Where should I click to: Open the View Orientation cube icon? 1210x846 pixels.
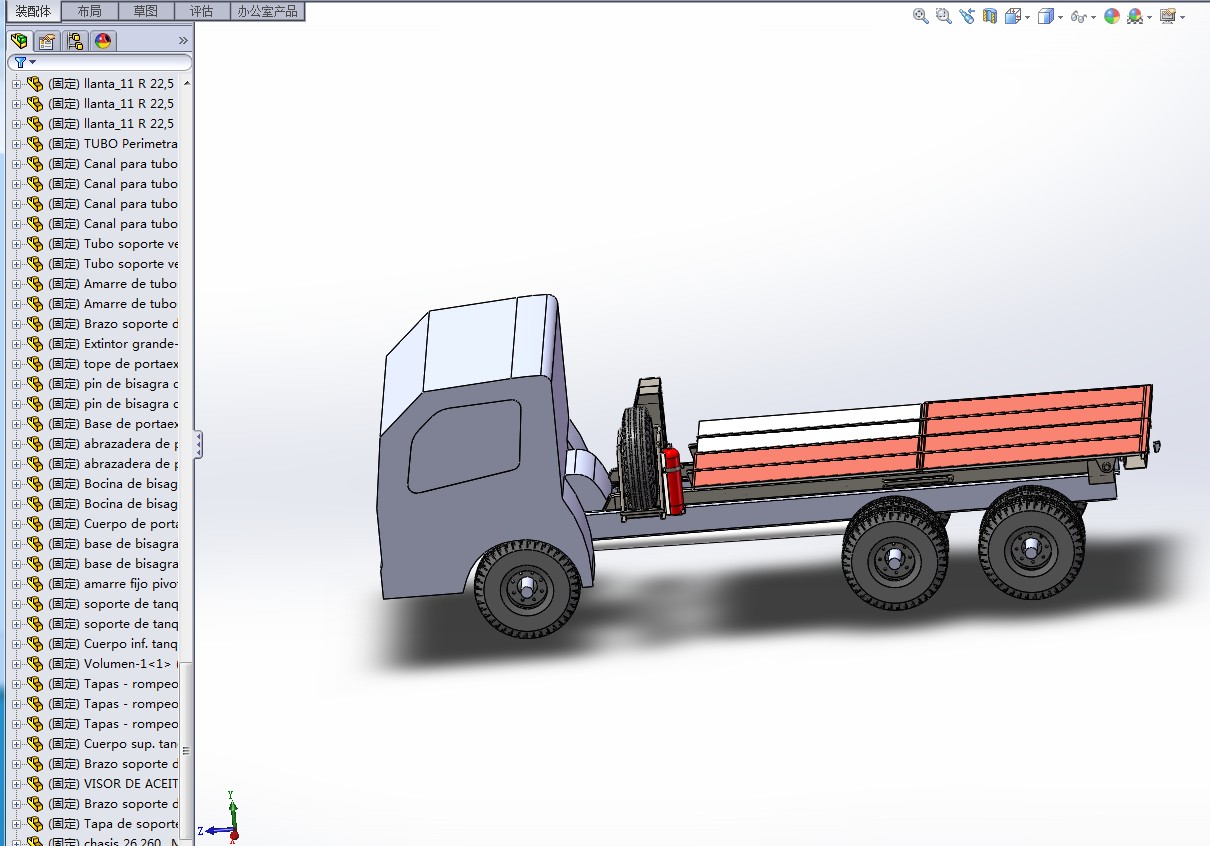coord(1013,16)
